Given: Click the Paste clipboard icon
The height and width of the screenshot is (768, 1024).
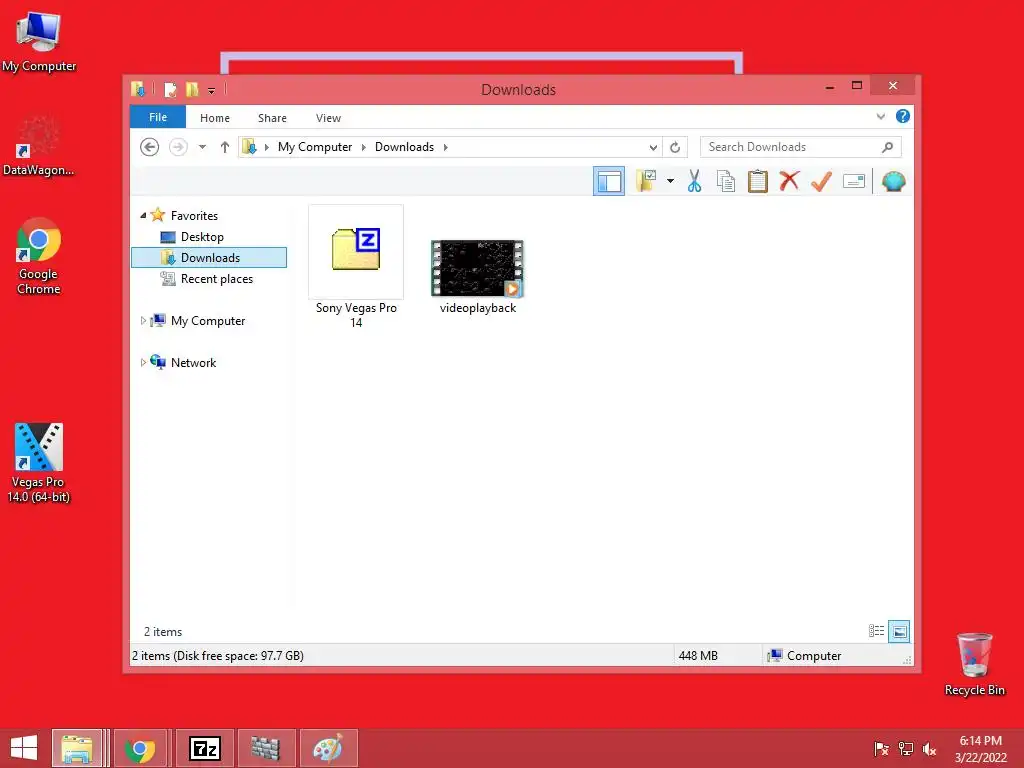Looking at the screenshot, I should coord(758,181).
